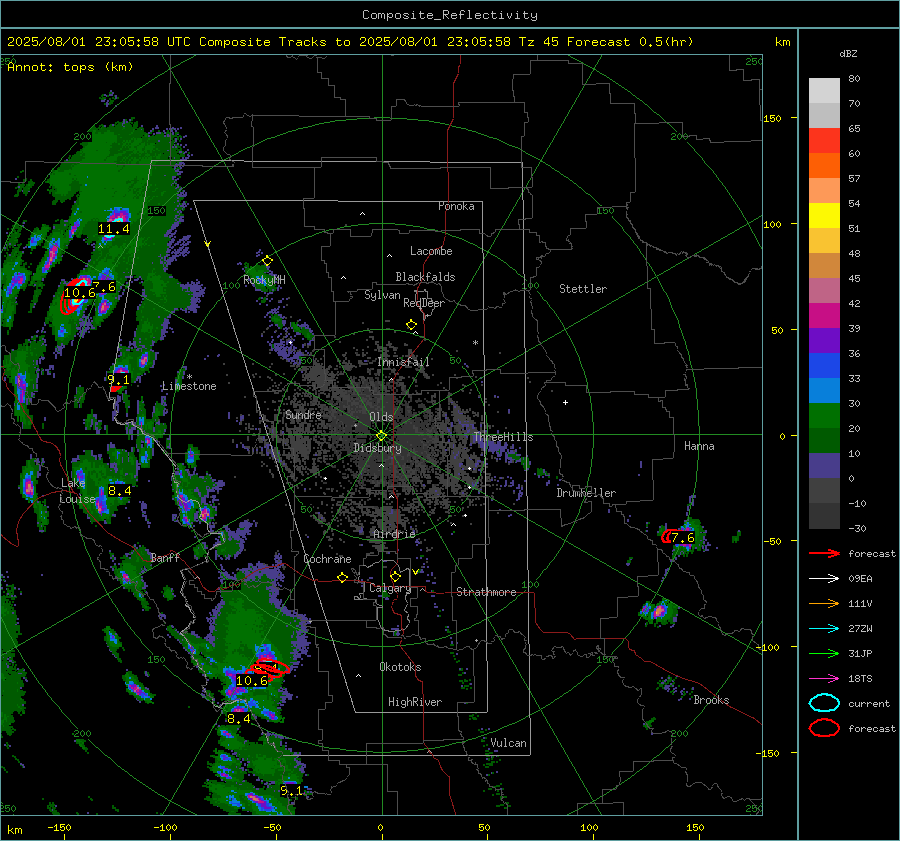Image resolution: width=900 pixels, height=841 pixels.
Task: Click the 7.6 storm top label southeast of Hanna
Action: tap(682, 538)
